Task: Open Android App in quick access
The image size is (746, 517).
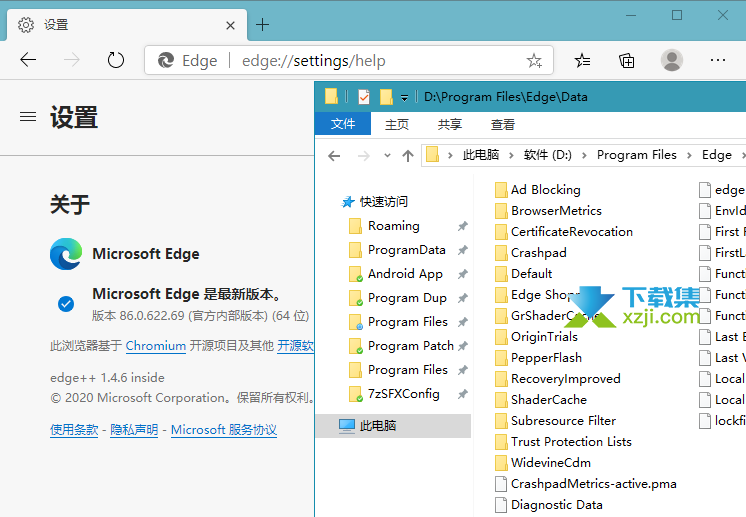Action: 396,274
